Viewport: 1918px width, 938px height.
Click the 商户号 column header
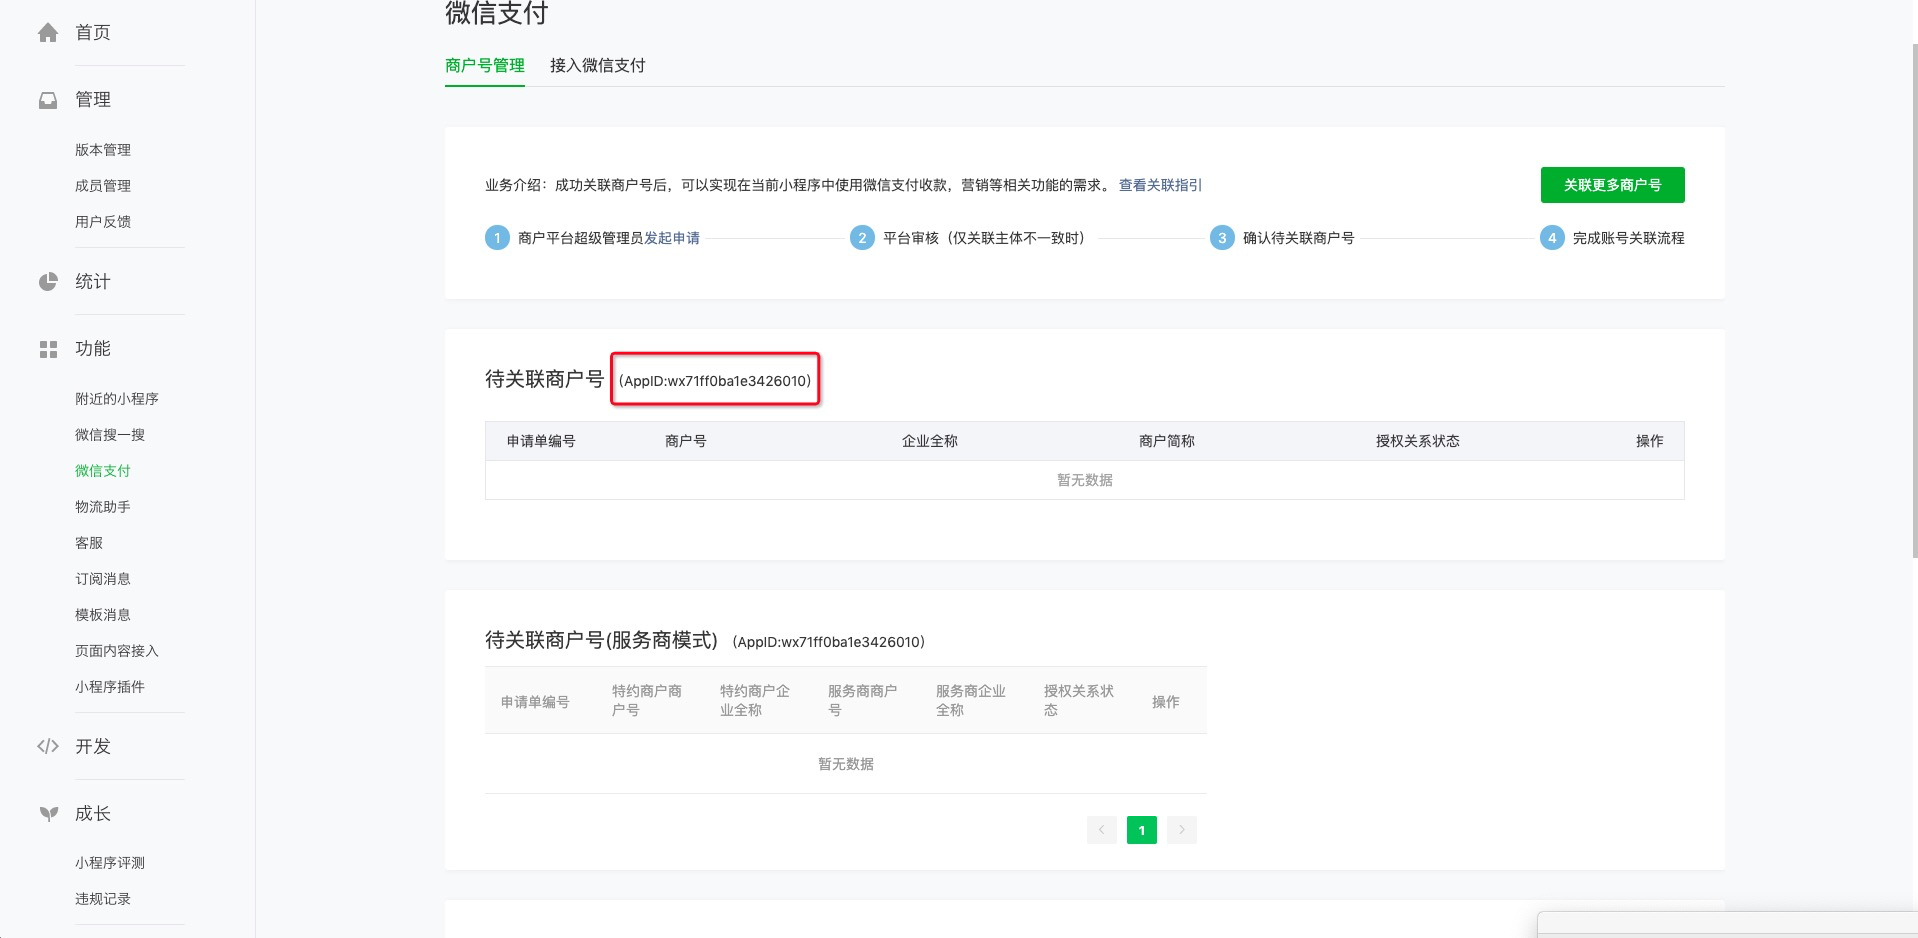pyautogui.click(x=686, y=441)
